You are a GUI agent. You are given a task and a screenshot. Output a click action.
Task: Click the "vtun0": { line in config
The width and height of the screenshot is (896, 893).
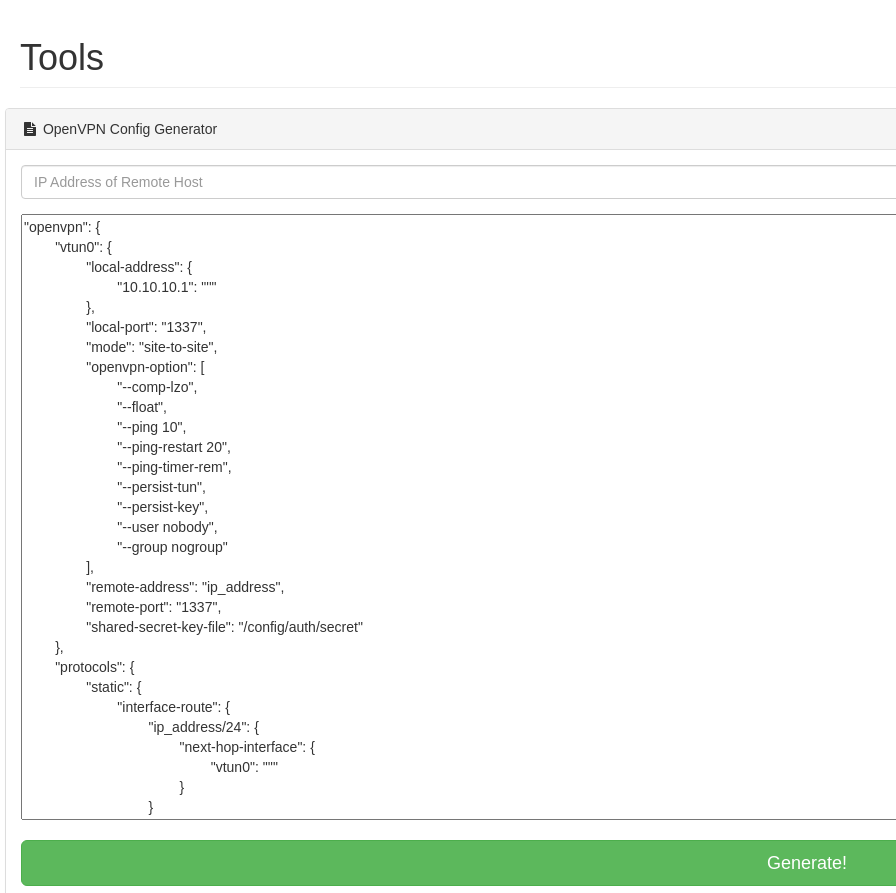[83, 247]
